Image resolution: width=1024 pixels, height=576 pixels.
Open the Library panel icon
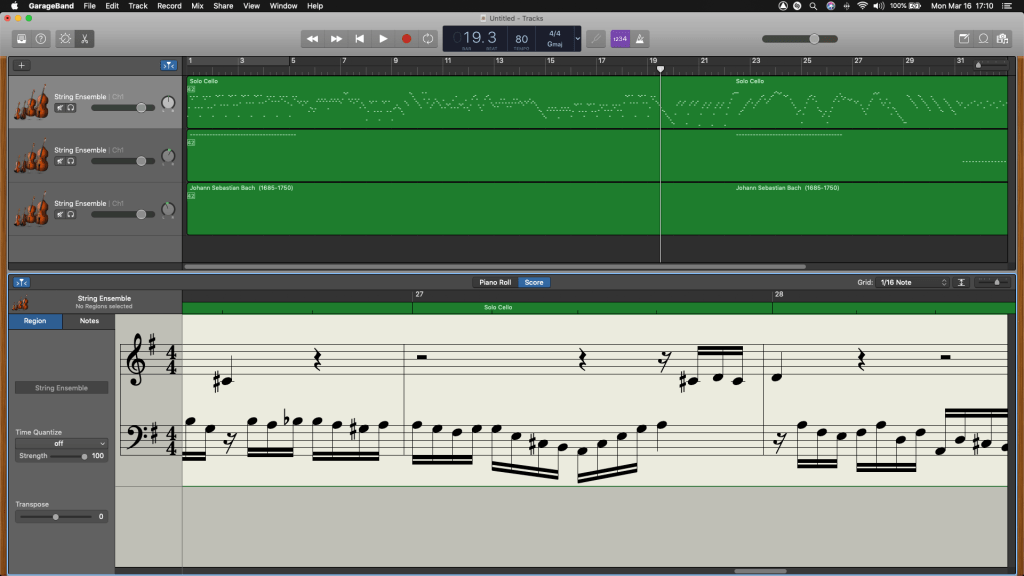21,39
